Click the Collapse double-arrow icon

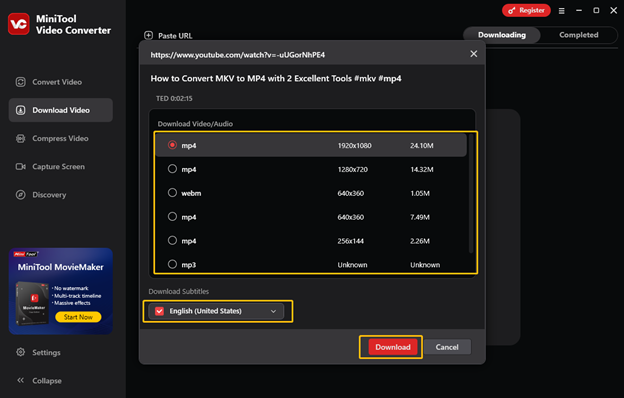[x=20, y=380]
